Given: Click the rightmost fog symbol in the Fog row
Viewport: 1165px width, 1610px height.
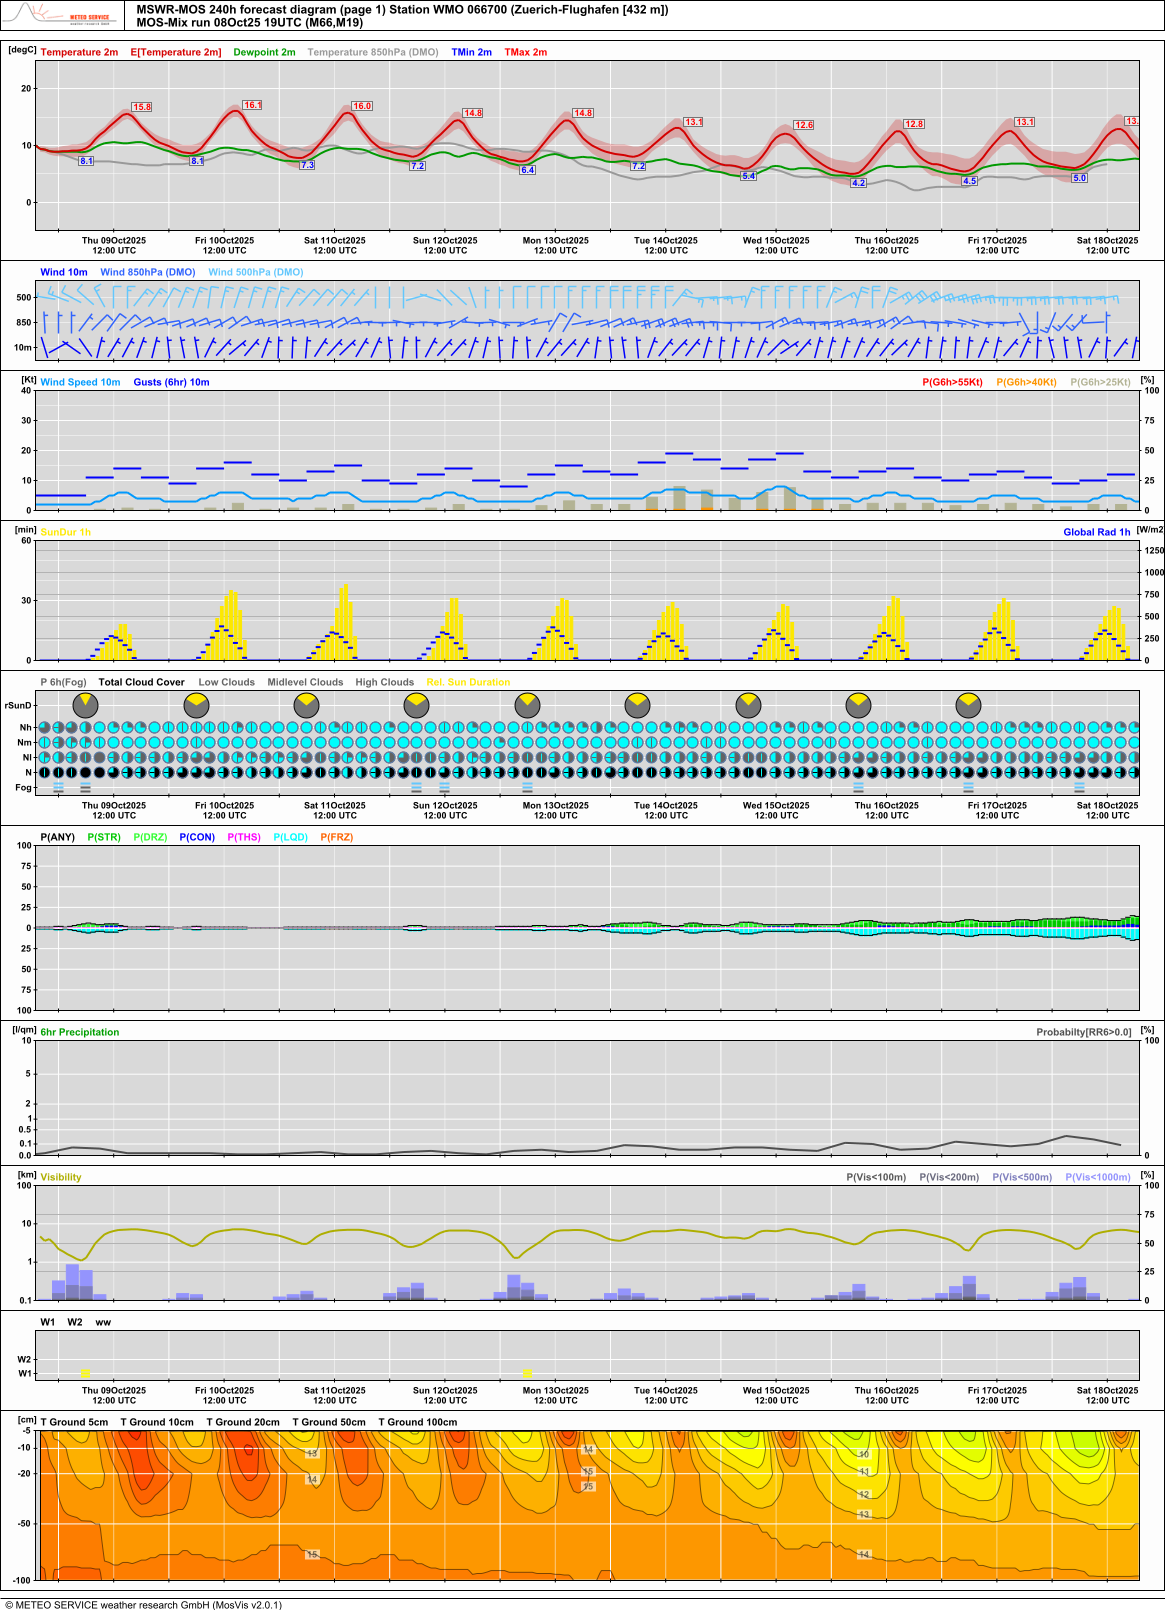Looking at the screenshot, I should pyautogui.click(x=1079, y=788).
